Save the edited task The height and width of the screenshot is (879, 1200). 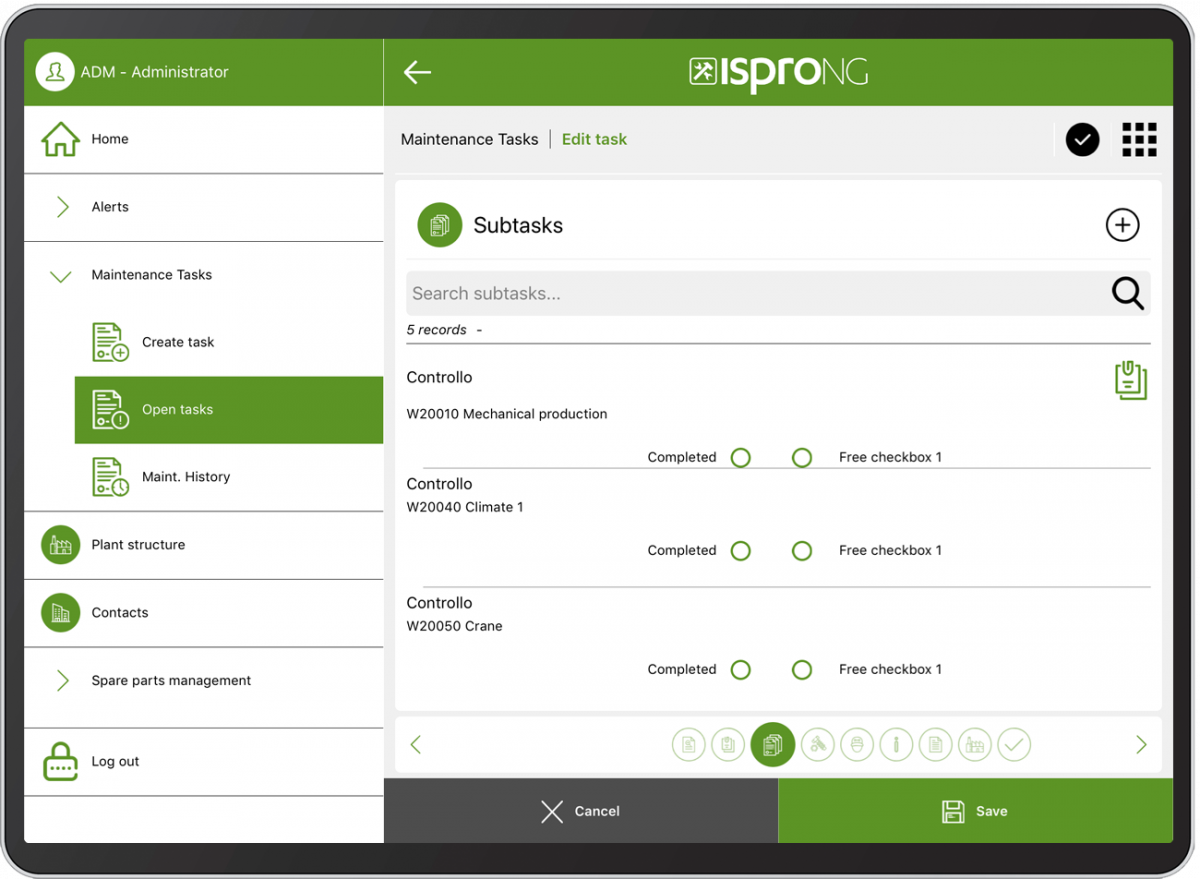[975, 811]
